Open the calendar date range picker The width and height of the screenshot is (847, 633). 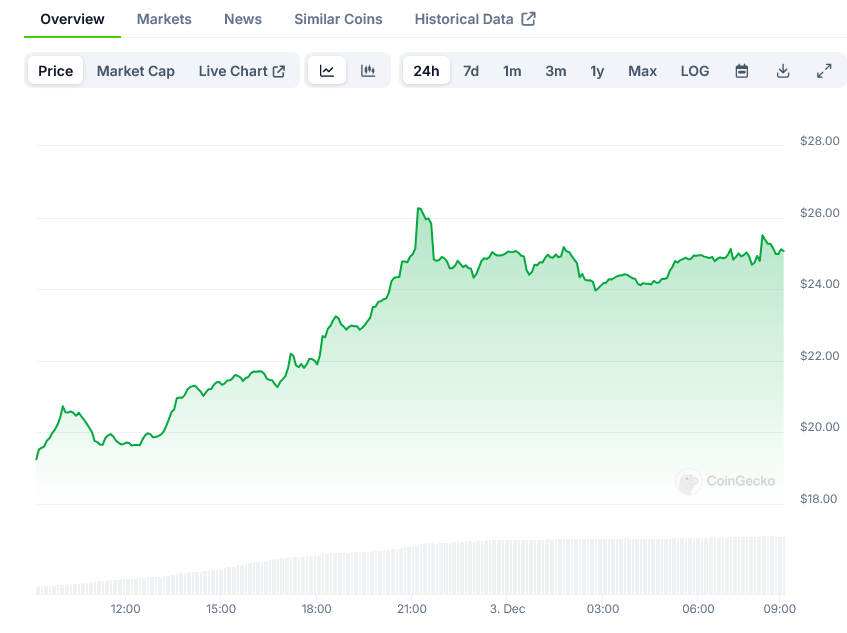tap(742, 71)
